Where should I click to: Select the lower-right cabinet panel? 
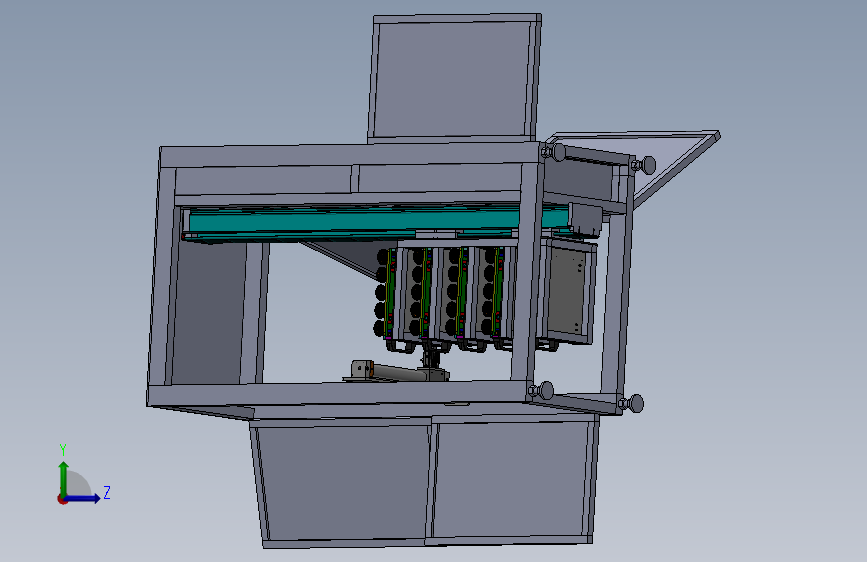pos(511,478)
